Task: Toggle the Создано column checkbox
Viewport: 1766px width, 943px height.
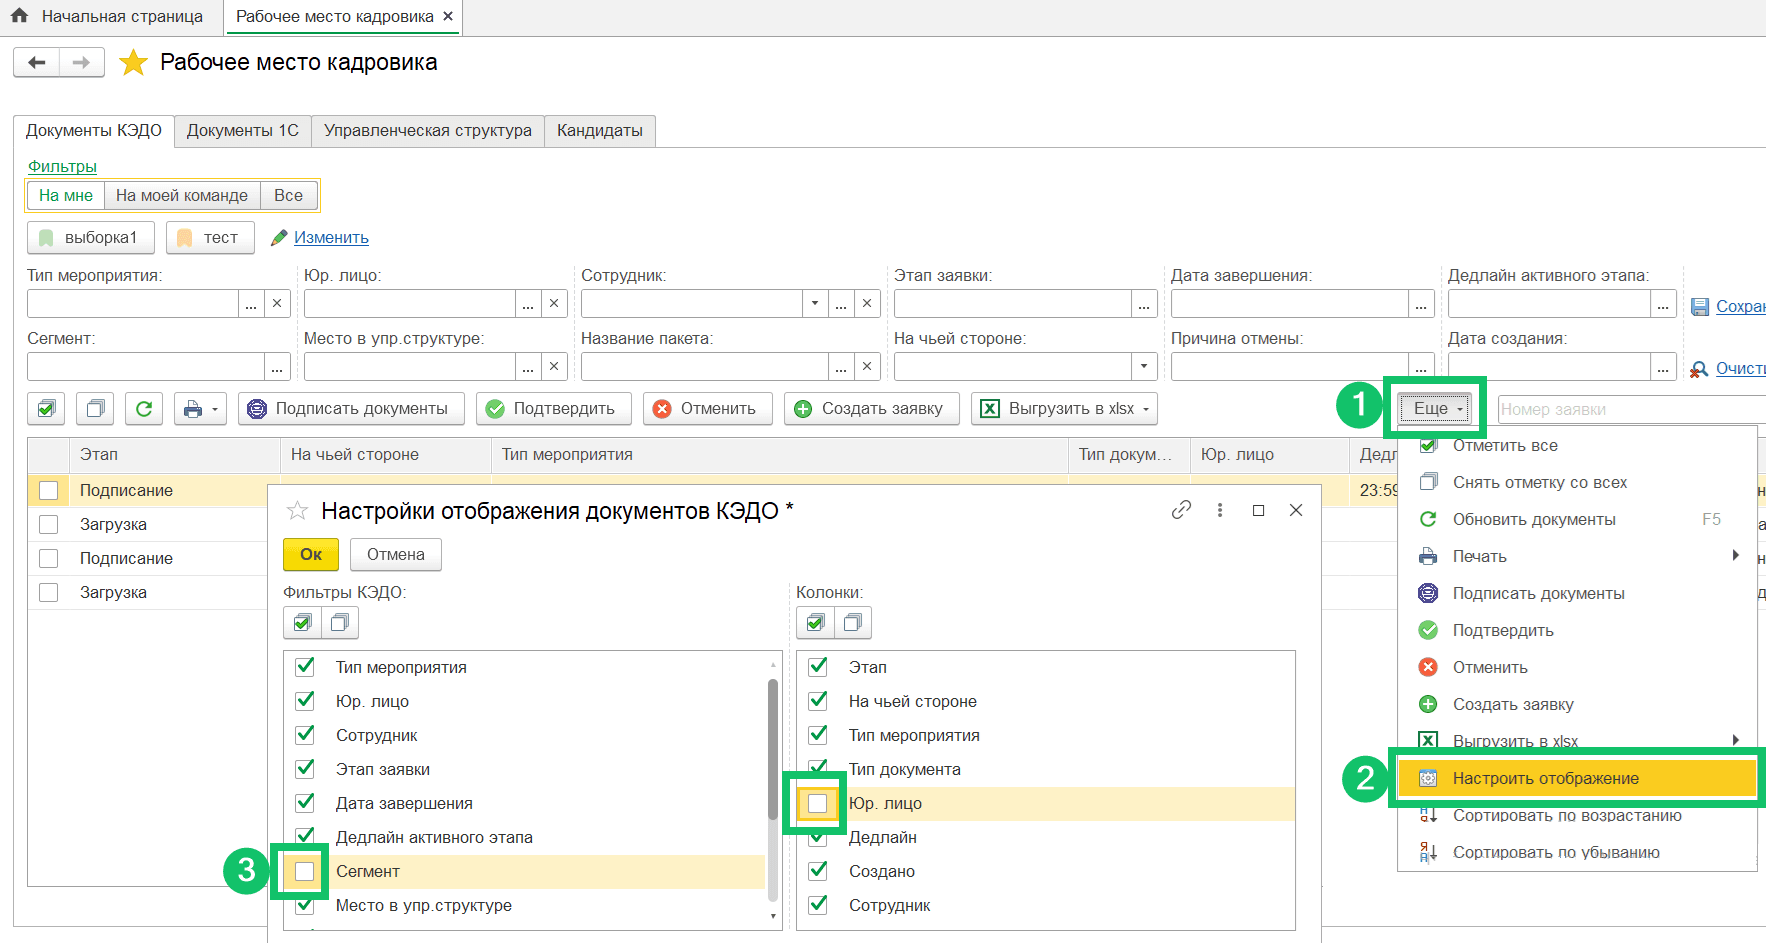Action: pos(818,871)
